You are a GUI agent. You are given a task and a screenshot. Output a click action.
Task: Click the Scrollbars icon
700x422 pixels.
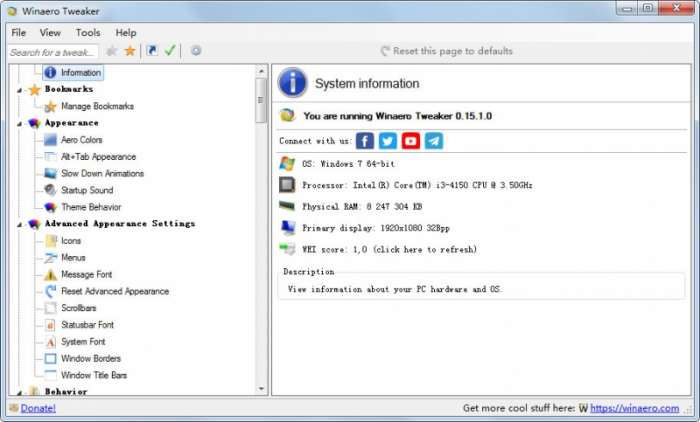click(50, 308)
